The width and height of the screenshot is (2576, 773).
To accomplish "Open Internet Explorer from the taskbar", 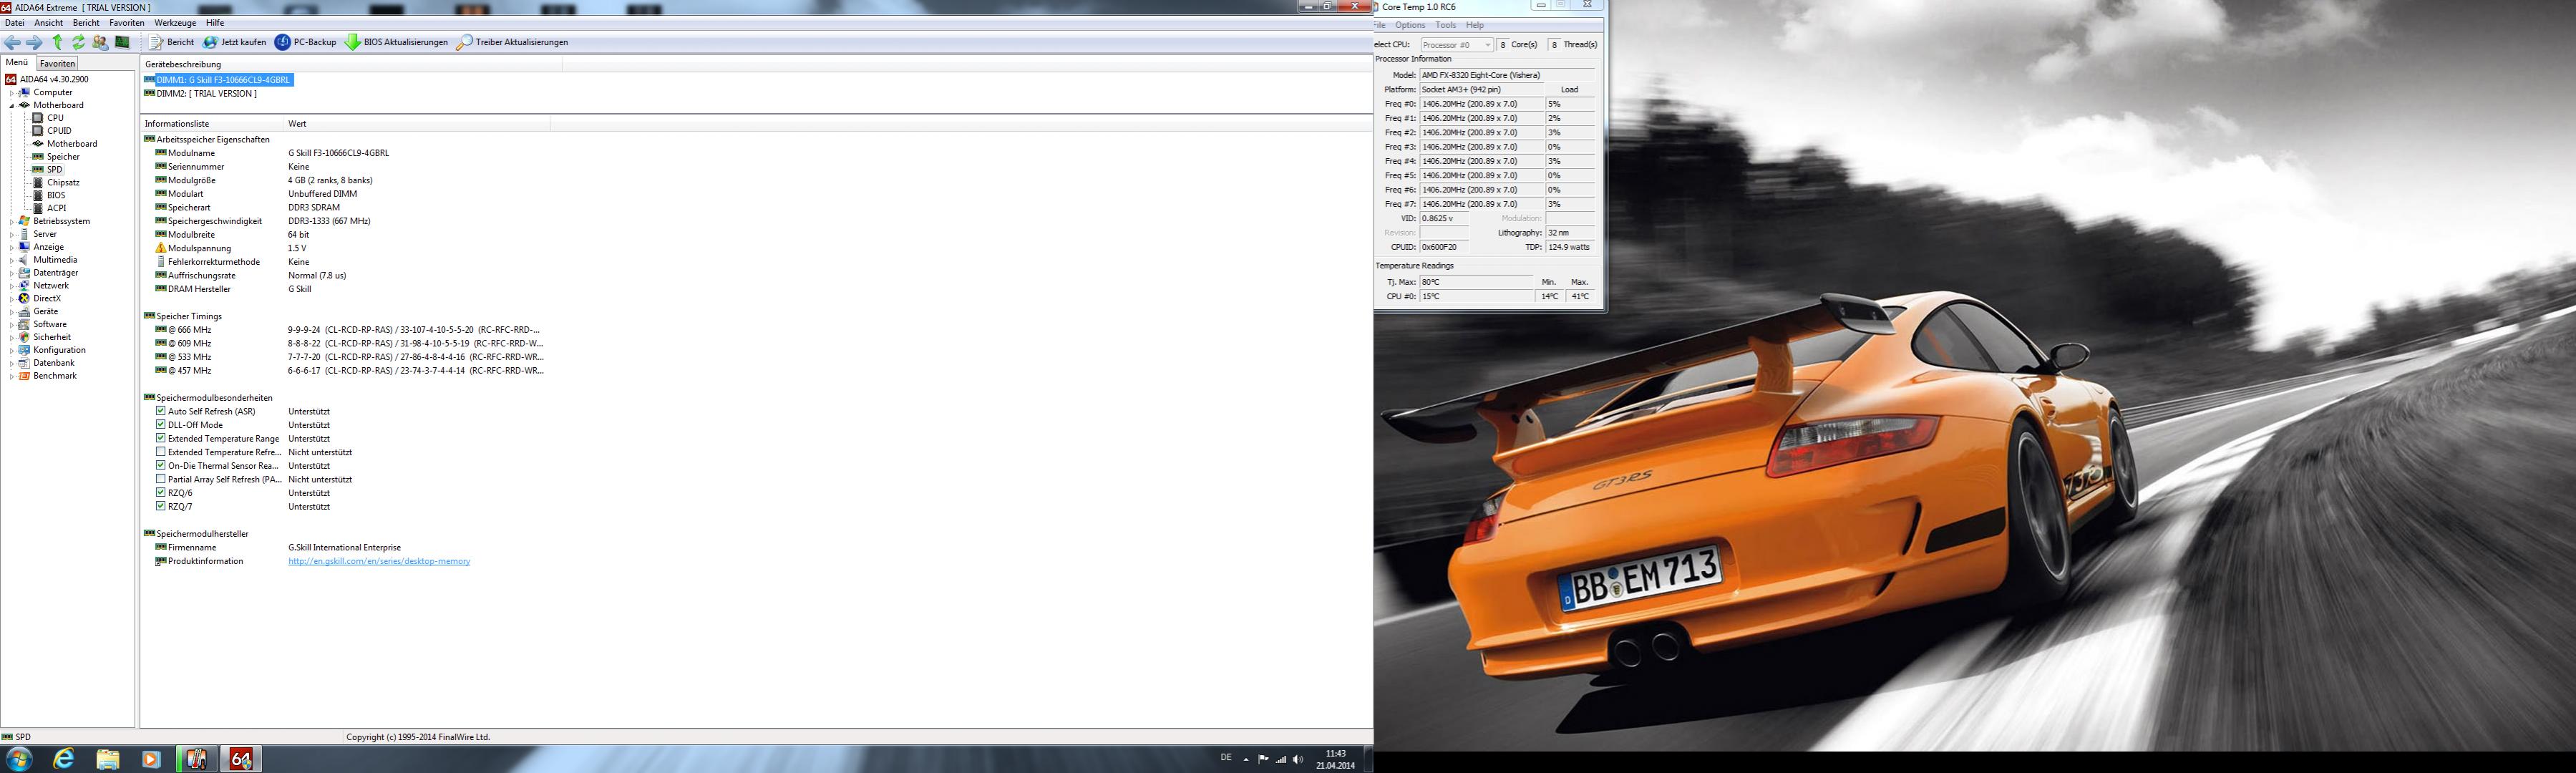I will (63, 759).
